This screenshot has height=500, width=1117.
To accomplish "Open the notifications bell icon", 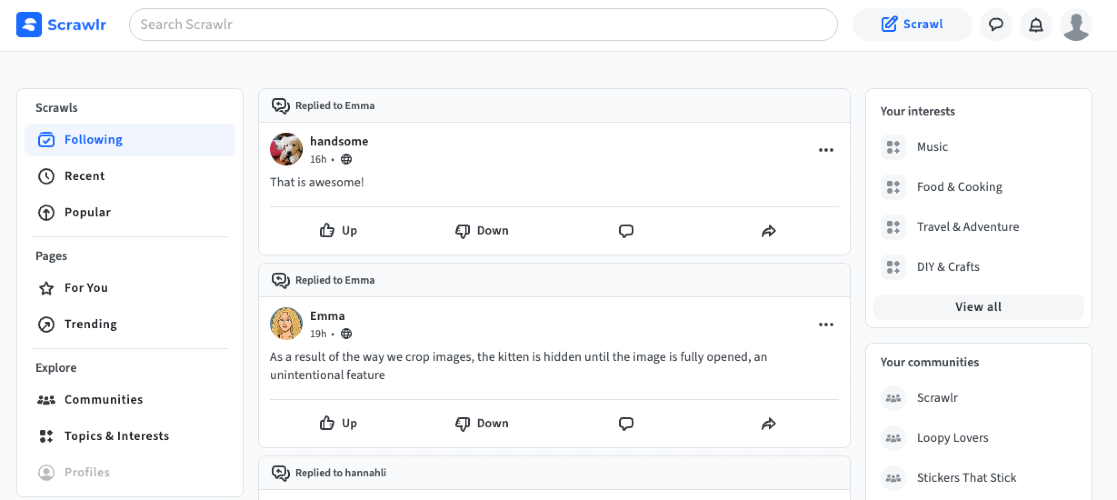I will pos(1036,25).
